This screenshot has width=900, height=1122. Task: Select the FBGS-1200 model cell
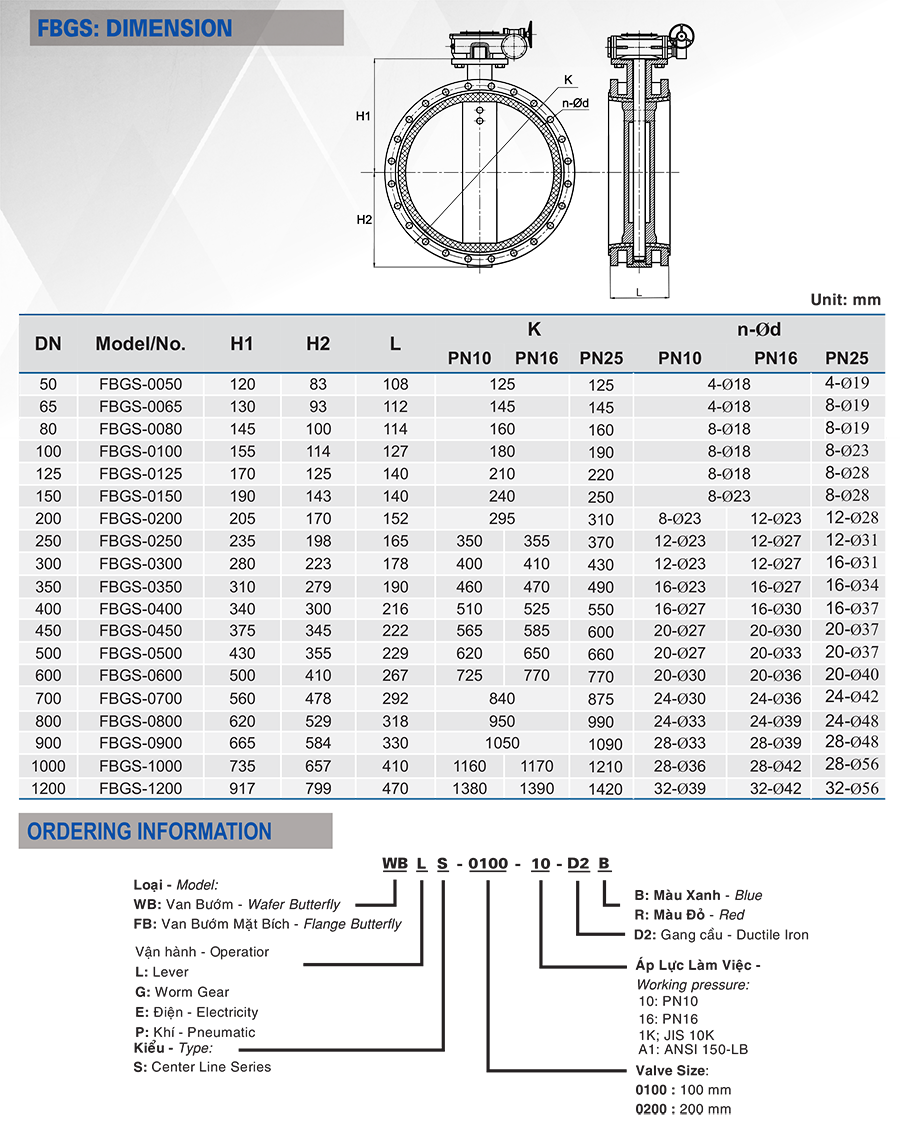[x=141, y=789]
